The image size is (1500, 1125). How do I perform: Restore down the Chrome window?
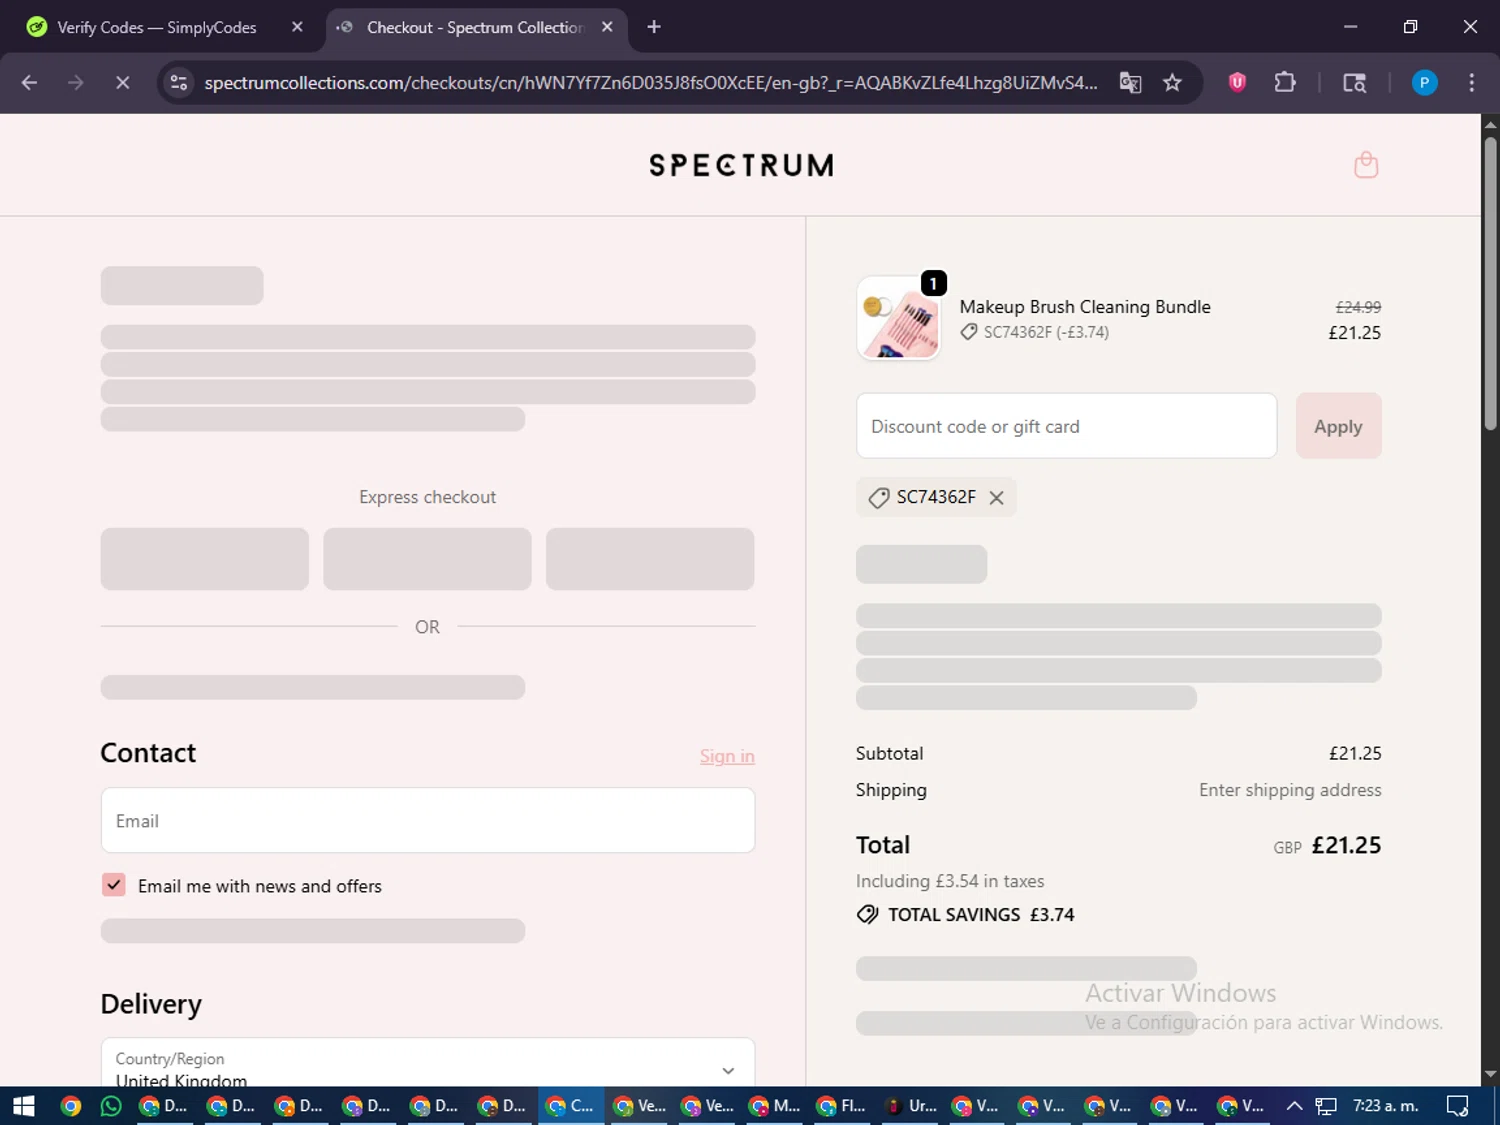pos(1410,27)
